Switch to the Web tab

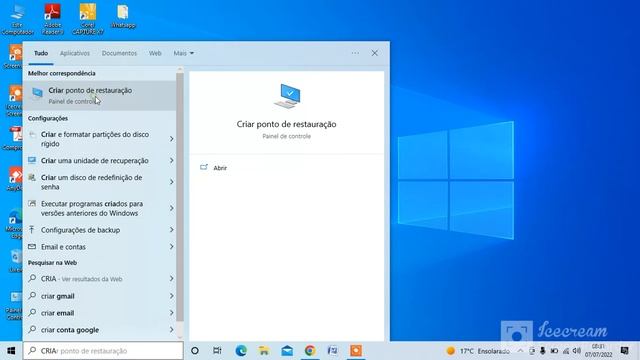155,53
